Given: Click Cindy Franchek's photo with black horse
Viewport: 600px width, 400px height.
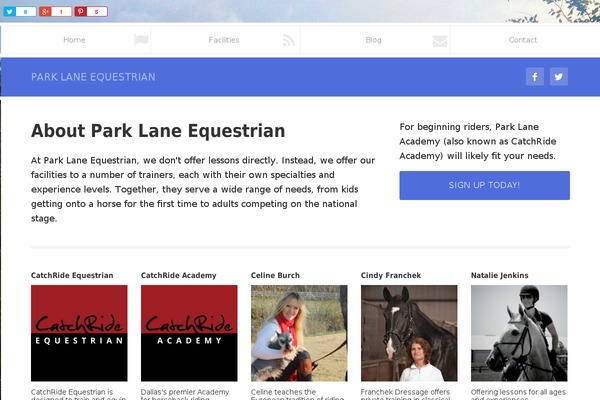Looking at the screenshot, I should (409, 333).
